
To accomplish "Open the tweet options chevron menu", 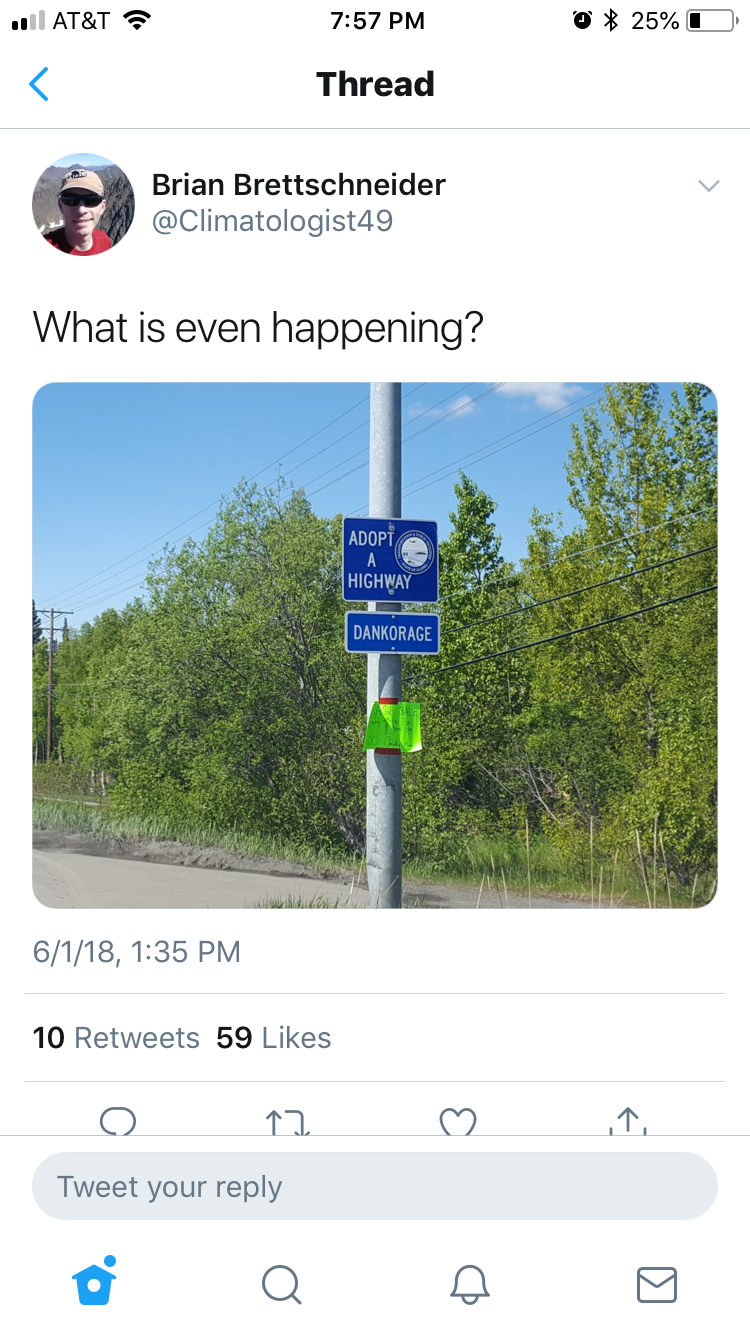I will click(x=708, y=186).
